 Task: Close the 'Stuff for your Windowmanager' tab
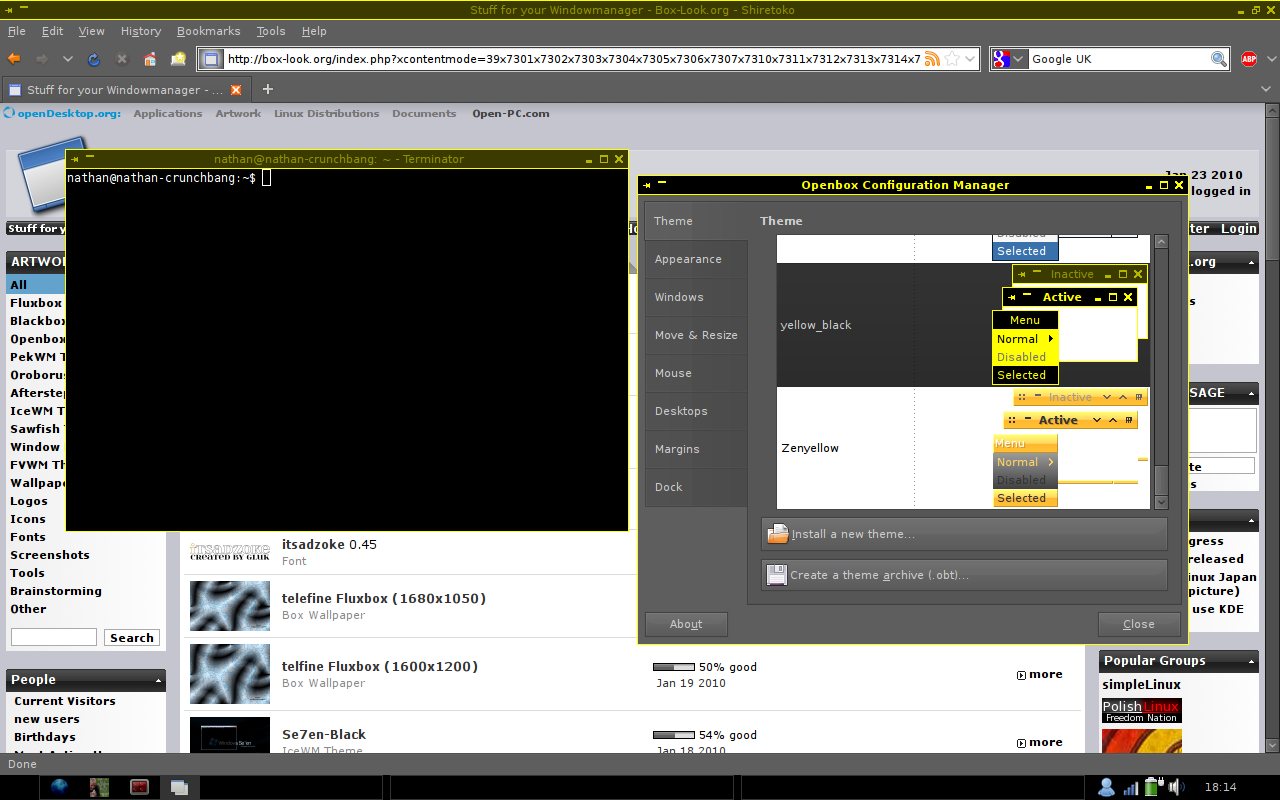236,90
